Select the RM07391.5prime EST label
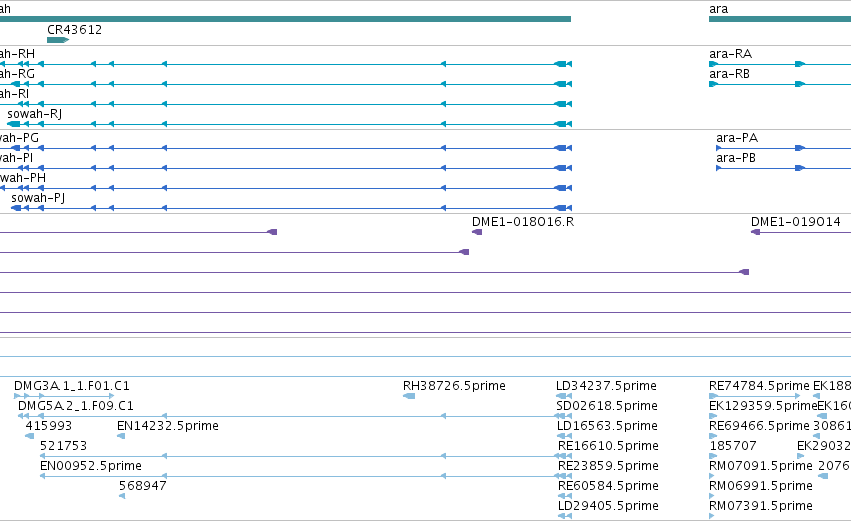The width and height of the screenshot is (851, 521). (761, 506)
